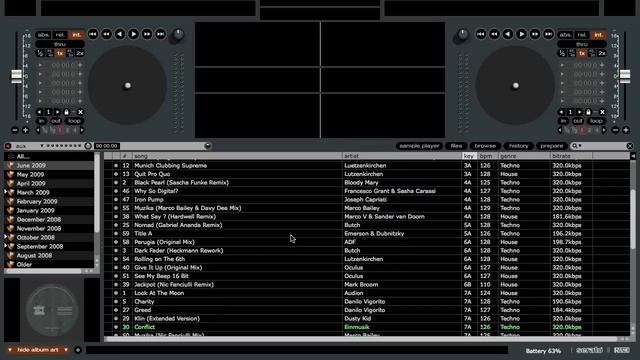Select previous loop slot on left deck
Image resolution: width=640 pixels, height=360 pixels.
pos(40,112)
